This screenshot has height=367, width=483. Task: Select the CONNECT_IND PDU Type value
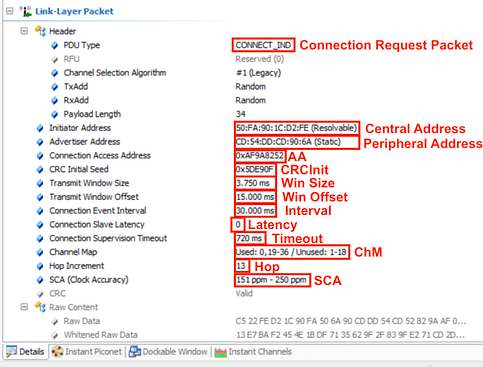[263, 45]
